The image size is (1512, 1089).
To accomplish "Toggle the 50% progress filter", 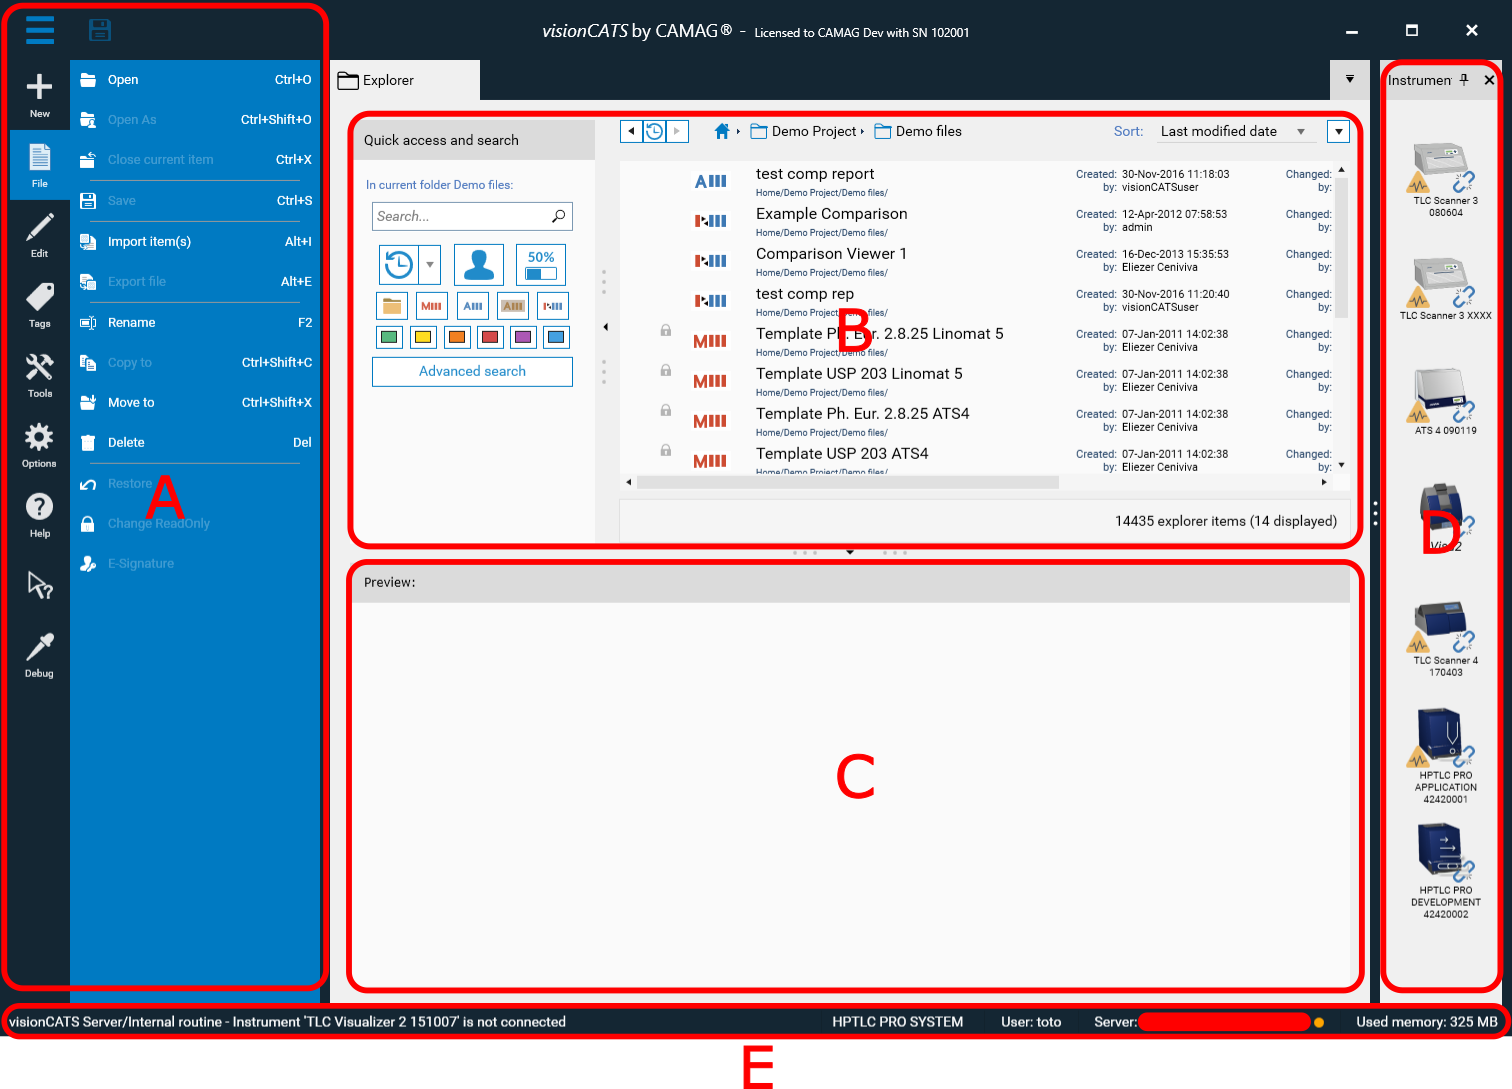I will [x=541, y=265].
